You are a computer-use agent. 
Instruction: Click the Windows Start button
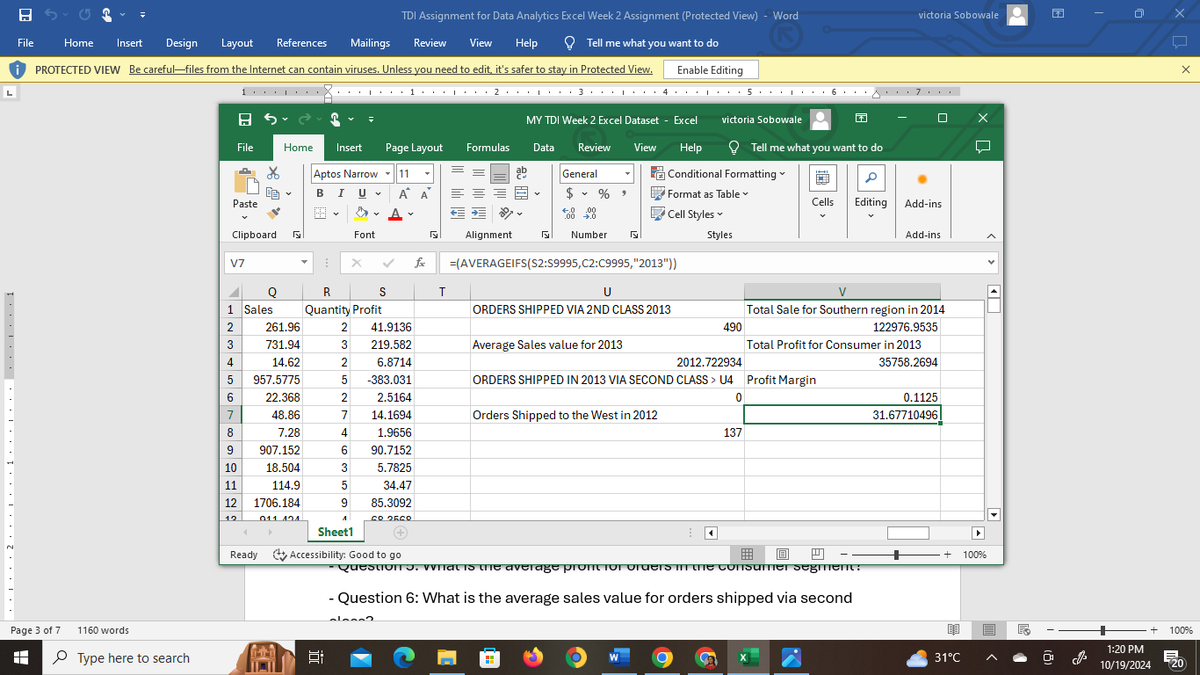(20, 658)
